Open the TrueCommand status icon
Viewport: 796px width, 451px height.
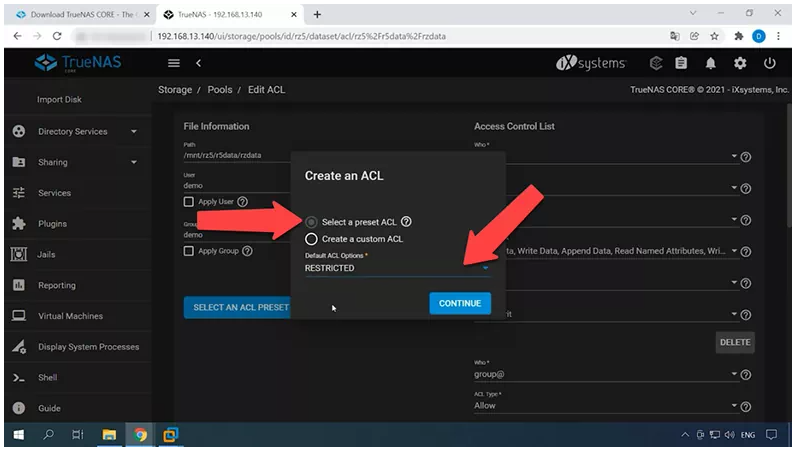click(x=656, y=63)
